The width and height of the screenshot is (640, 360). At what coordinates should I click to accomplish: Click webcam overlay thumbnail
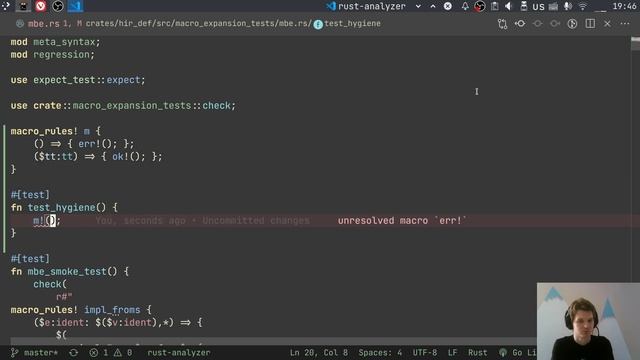click(x=588, y=321)
